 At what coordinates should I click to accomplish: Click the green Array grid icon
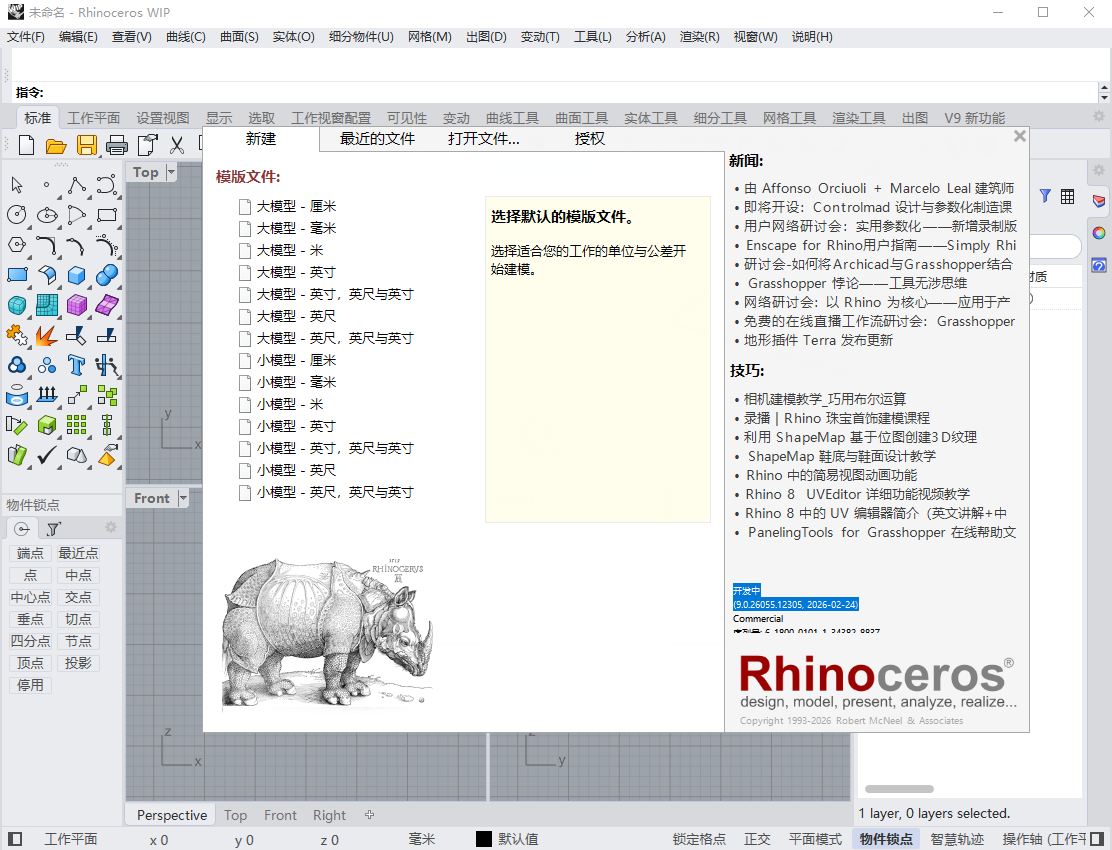tap(77, 425)
